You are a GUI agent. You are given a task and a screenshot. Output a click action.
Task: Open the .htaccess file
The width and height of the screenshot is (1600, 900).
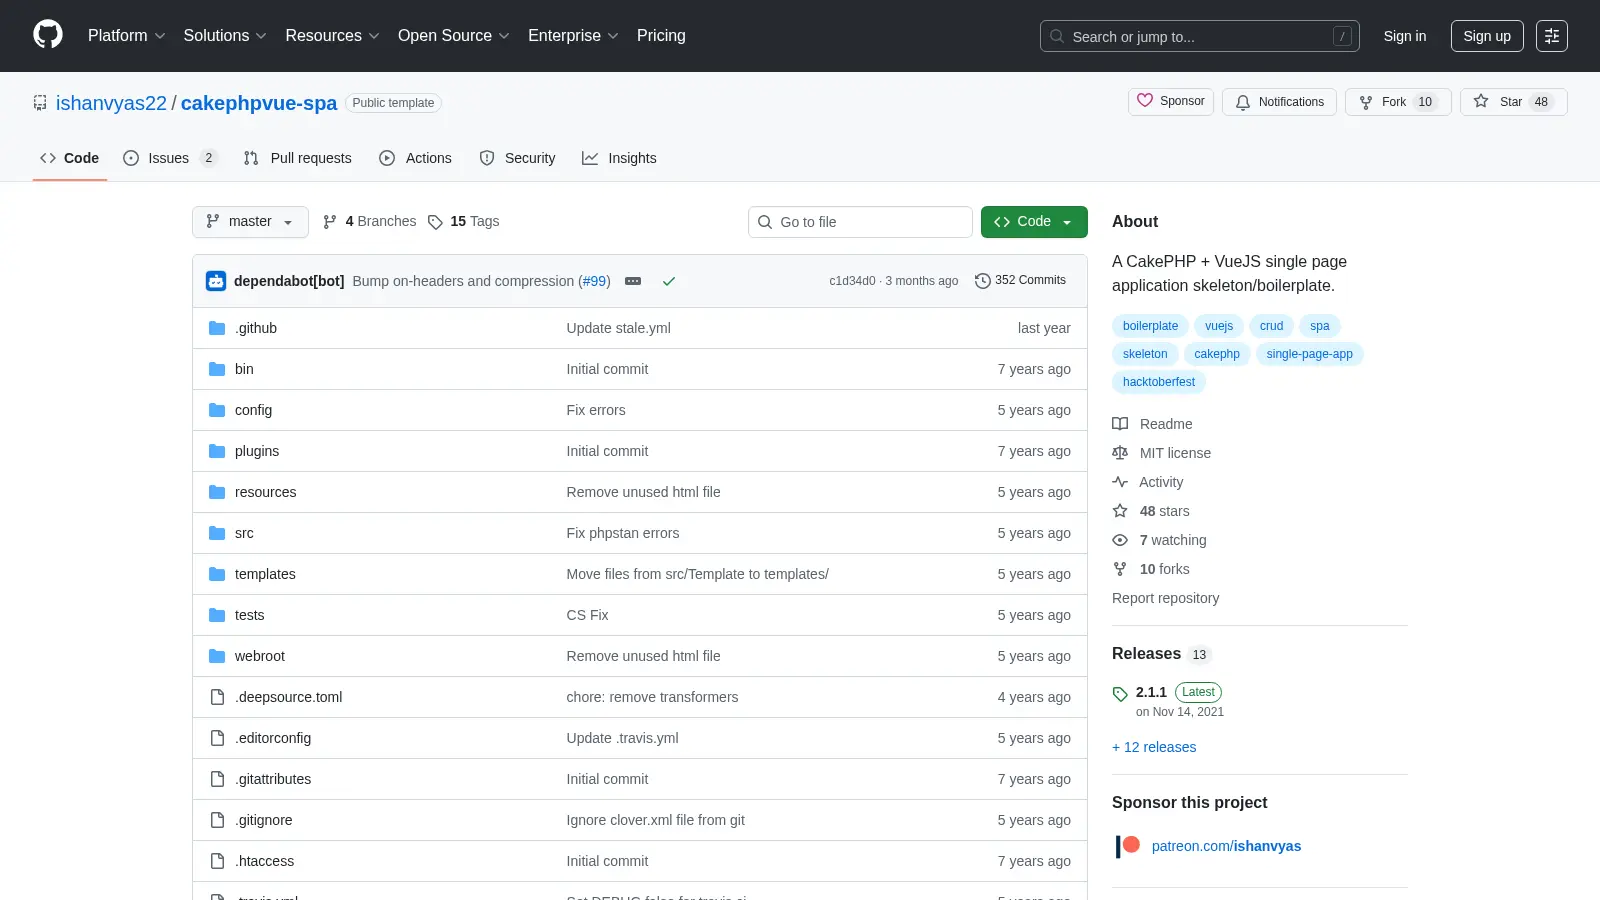pos(265,861)
